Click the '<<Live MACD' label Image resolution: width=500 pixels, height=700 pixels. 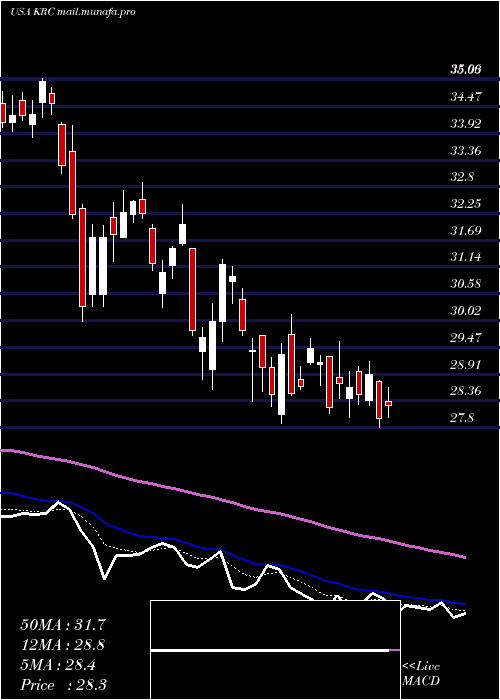[421, 673]
